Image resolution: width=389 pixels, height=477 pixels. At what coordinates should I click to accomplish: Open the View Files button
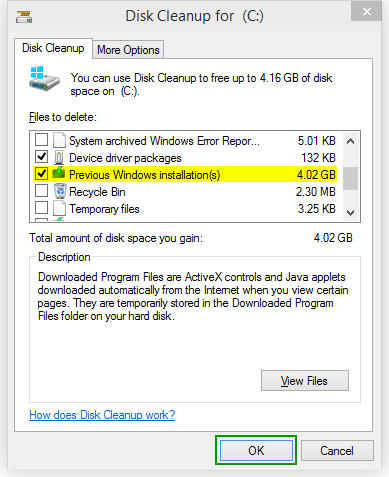(305, 380)
